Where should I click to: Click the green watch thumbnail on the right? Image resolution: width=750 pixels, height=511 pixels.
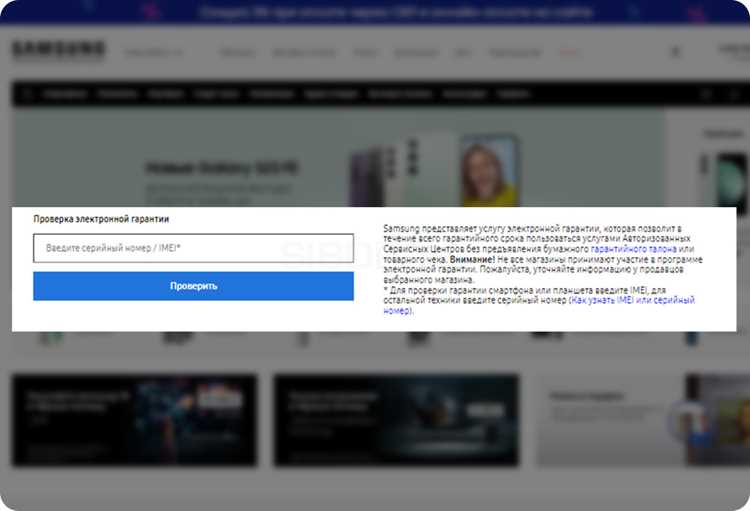[x=731, y=182]
